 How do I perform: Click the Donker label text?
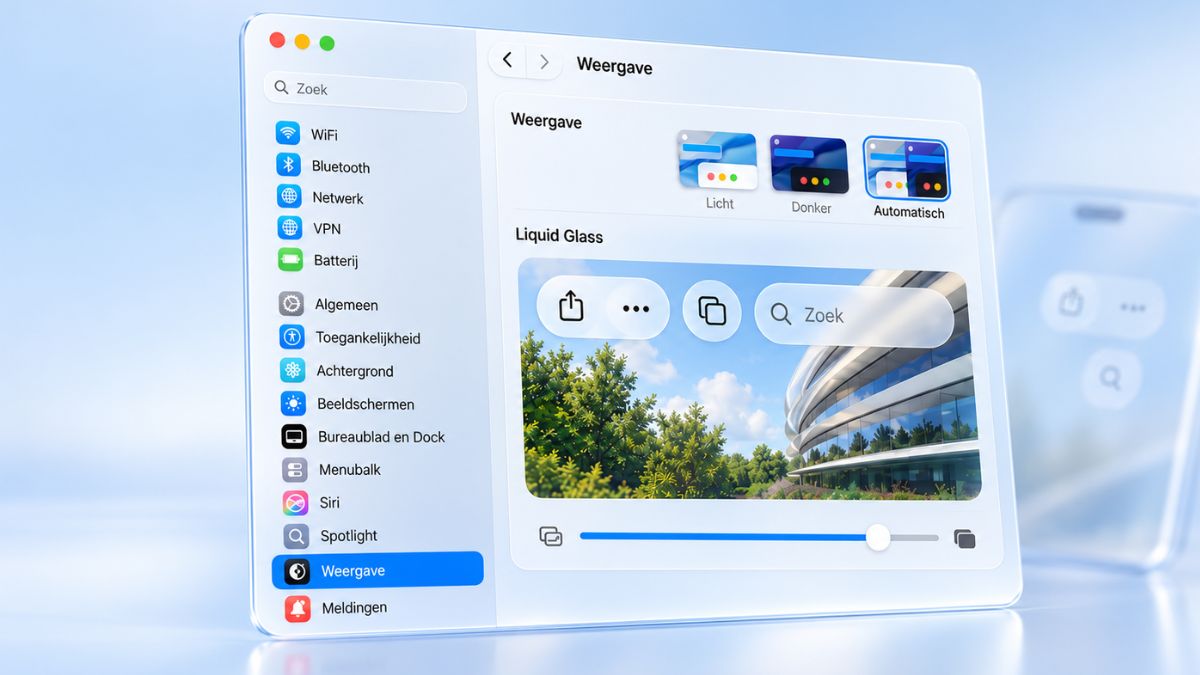click(811, 208)
